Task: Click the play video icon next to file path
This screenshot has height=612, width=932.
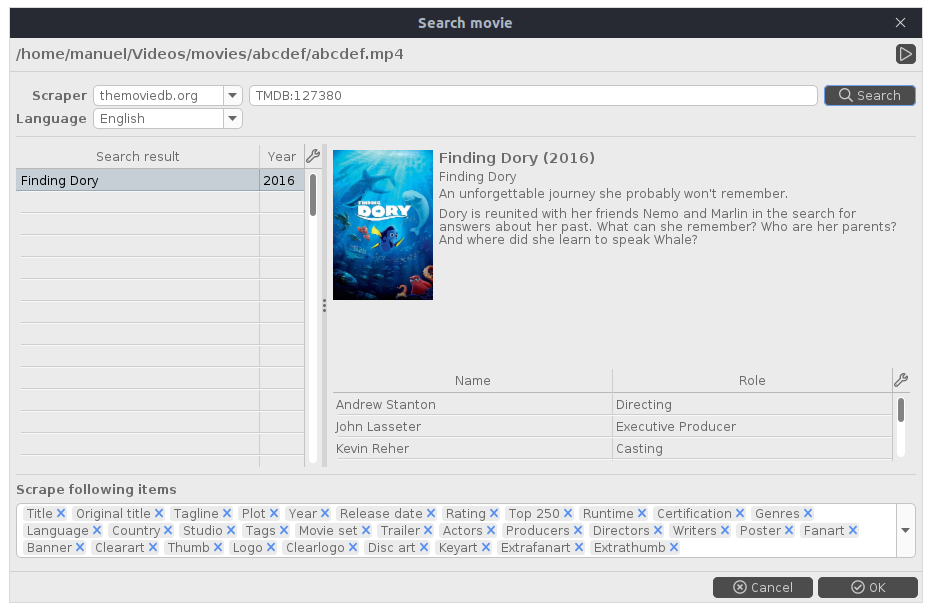Action: pos(906,54)
